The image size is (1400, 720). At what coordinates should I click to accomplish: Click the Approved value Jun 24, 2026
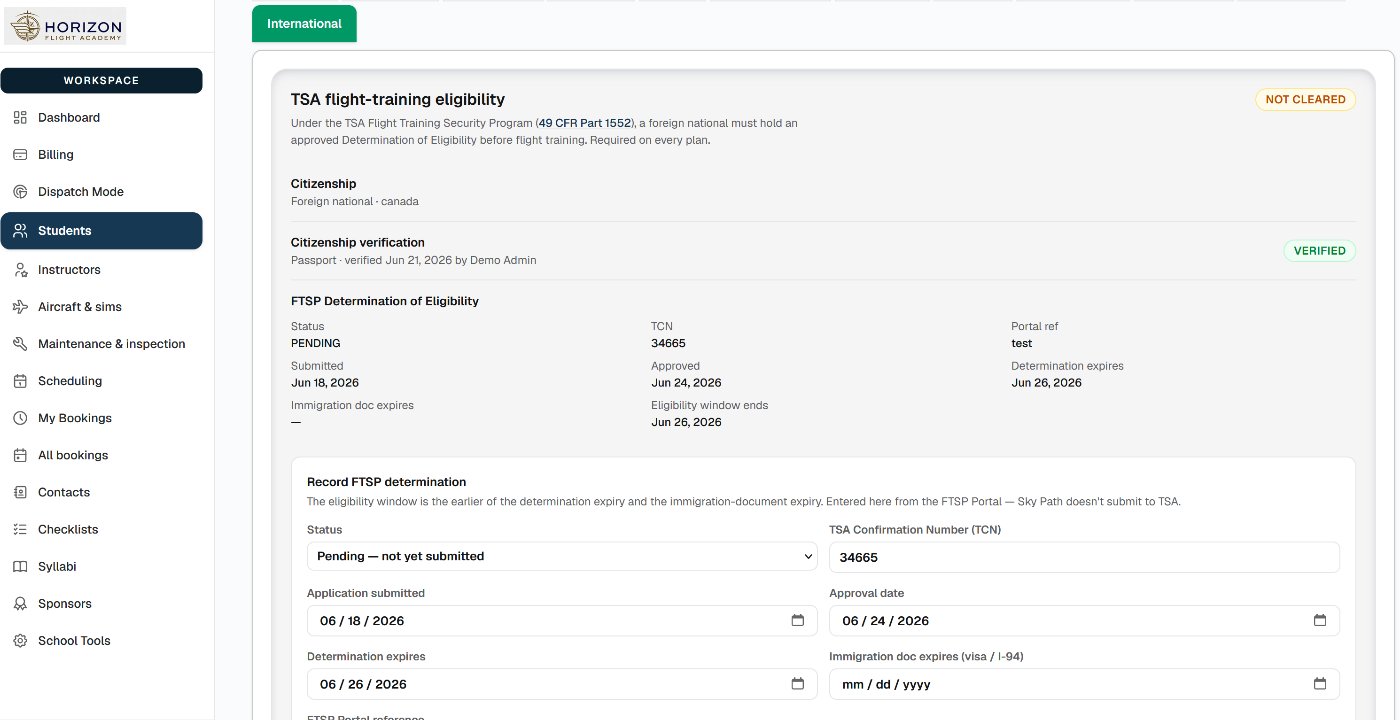686,383
